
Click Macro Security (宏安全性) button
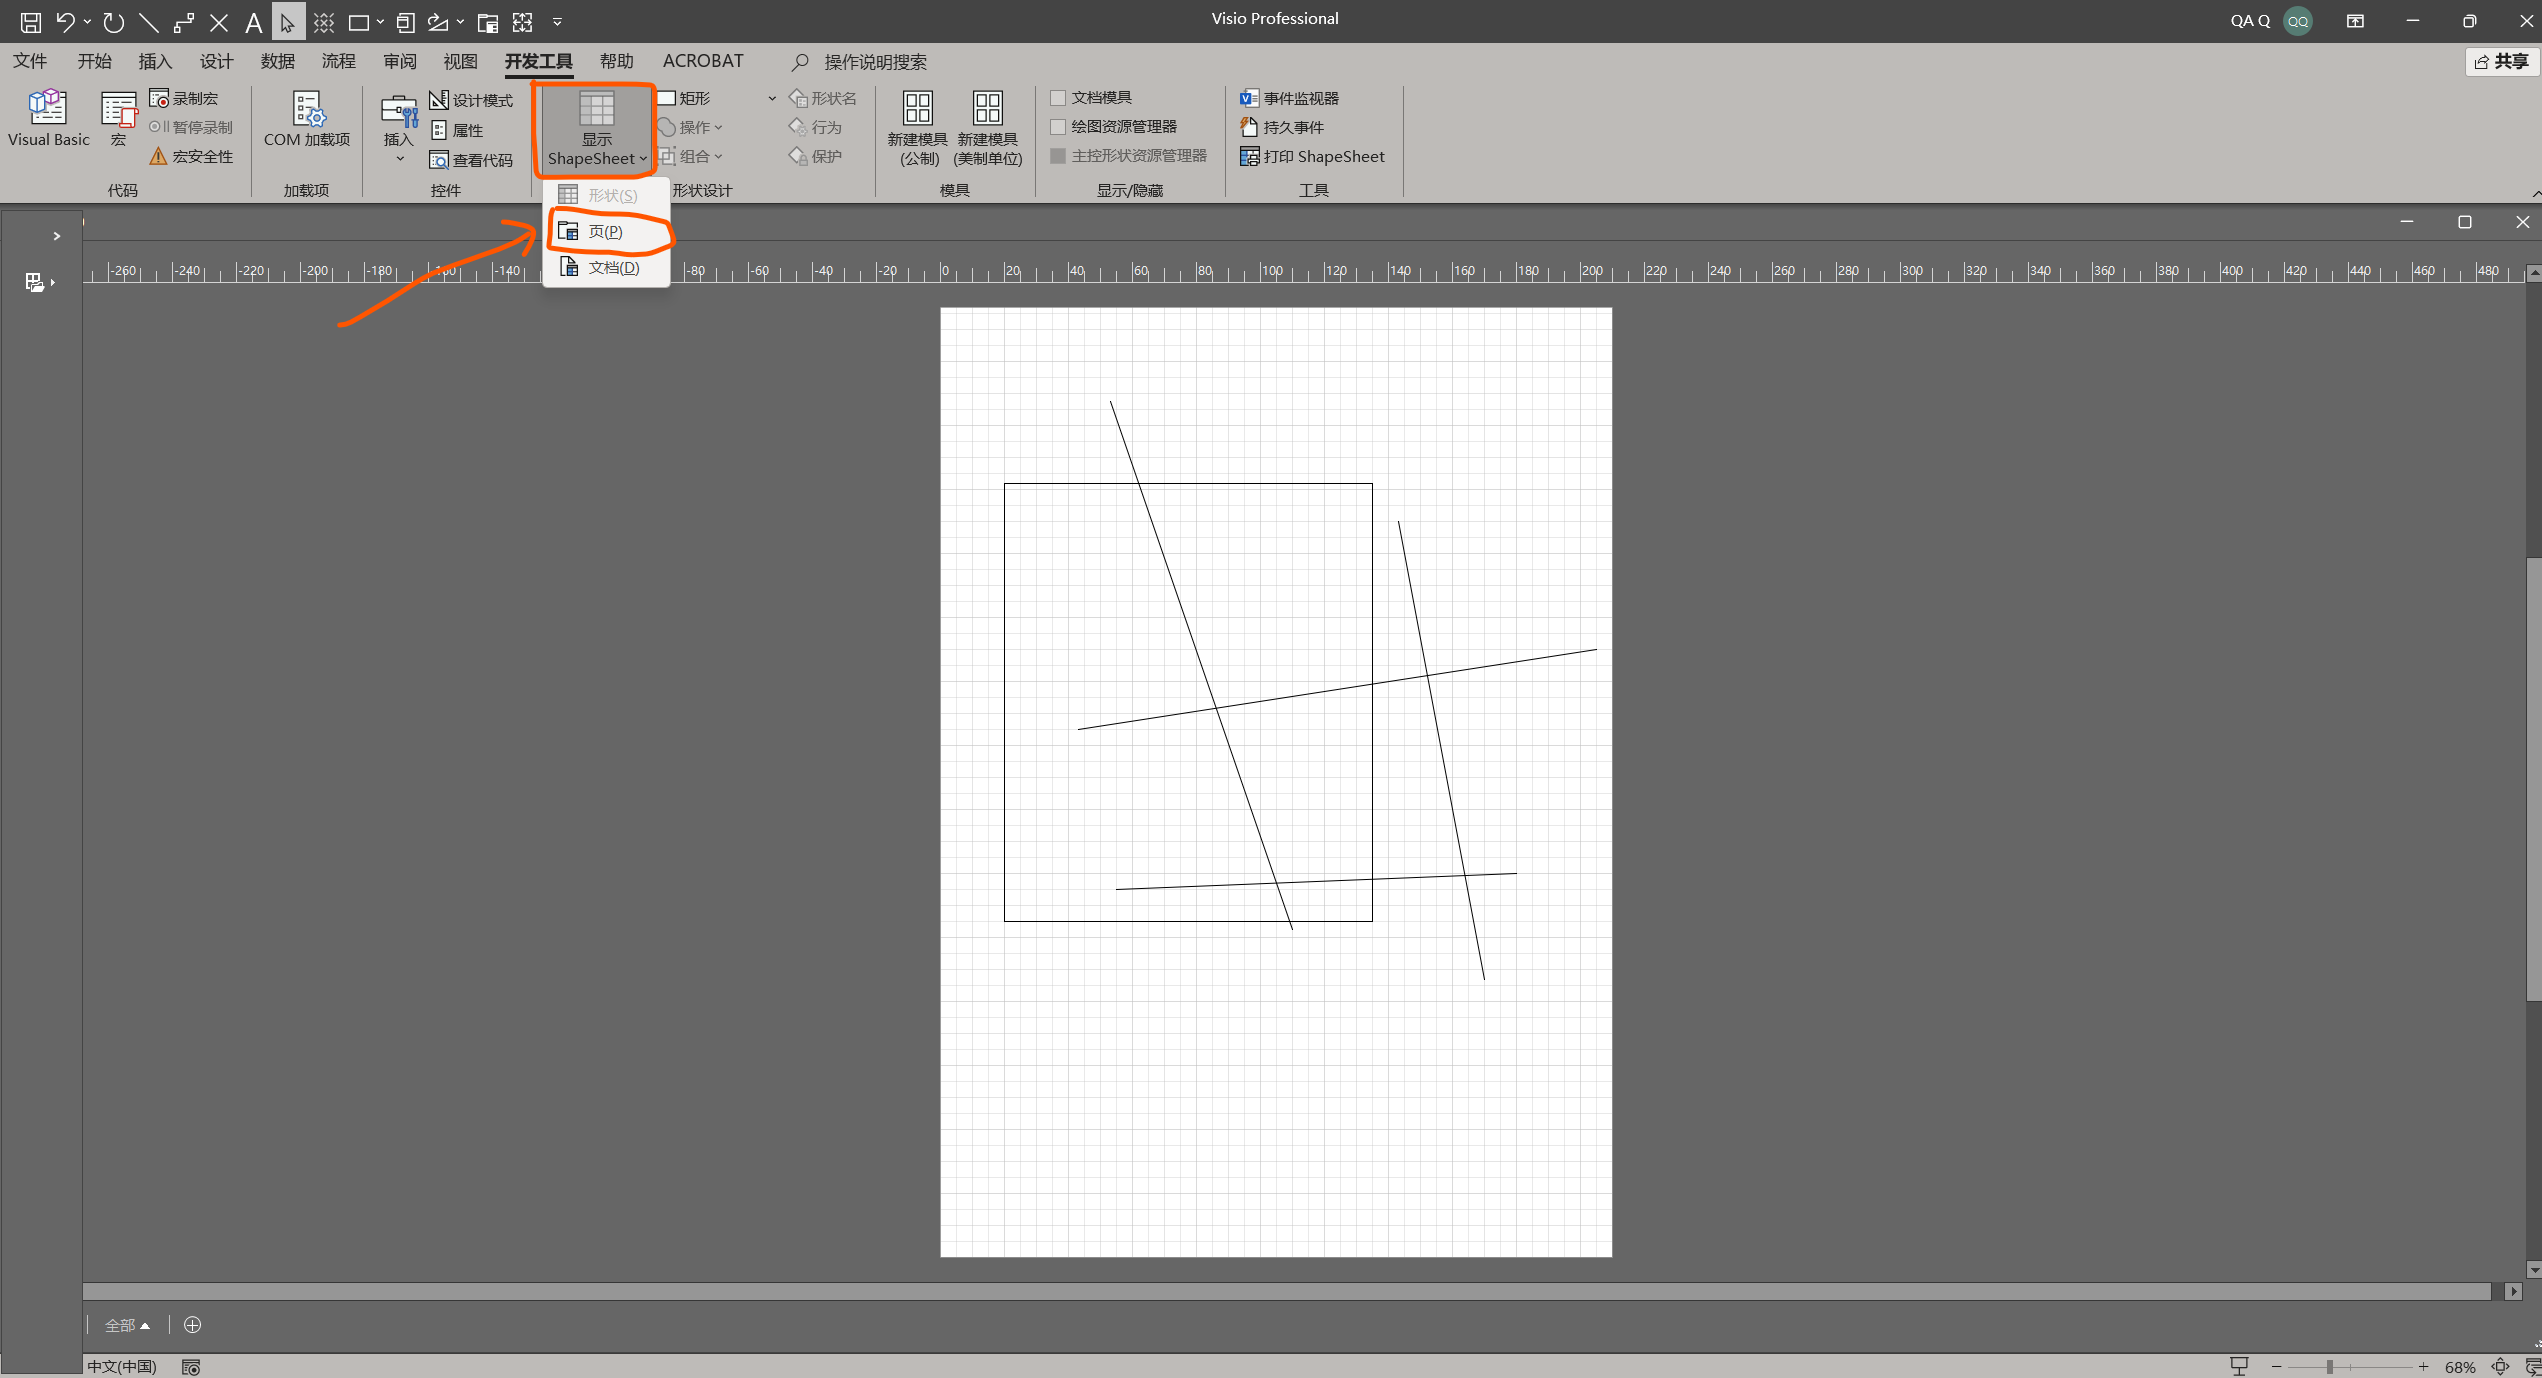191,156
